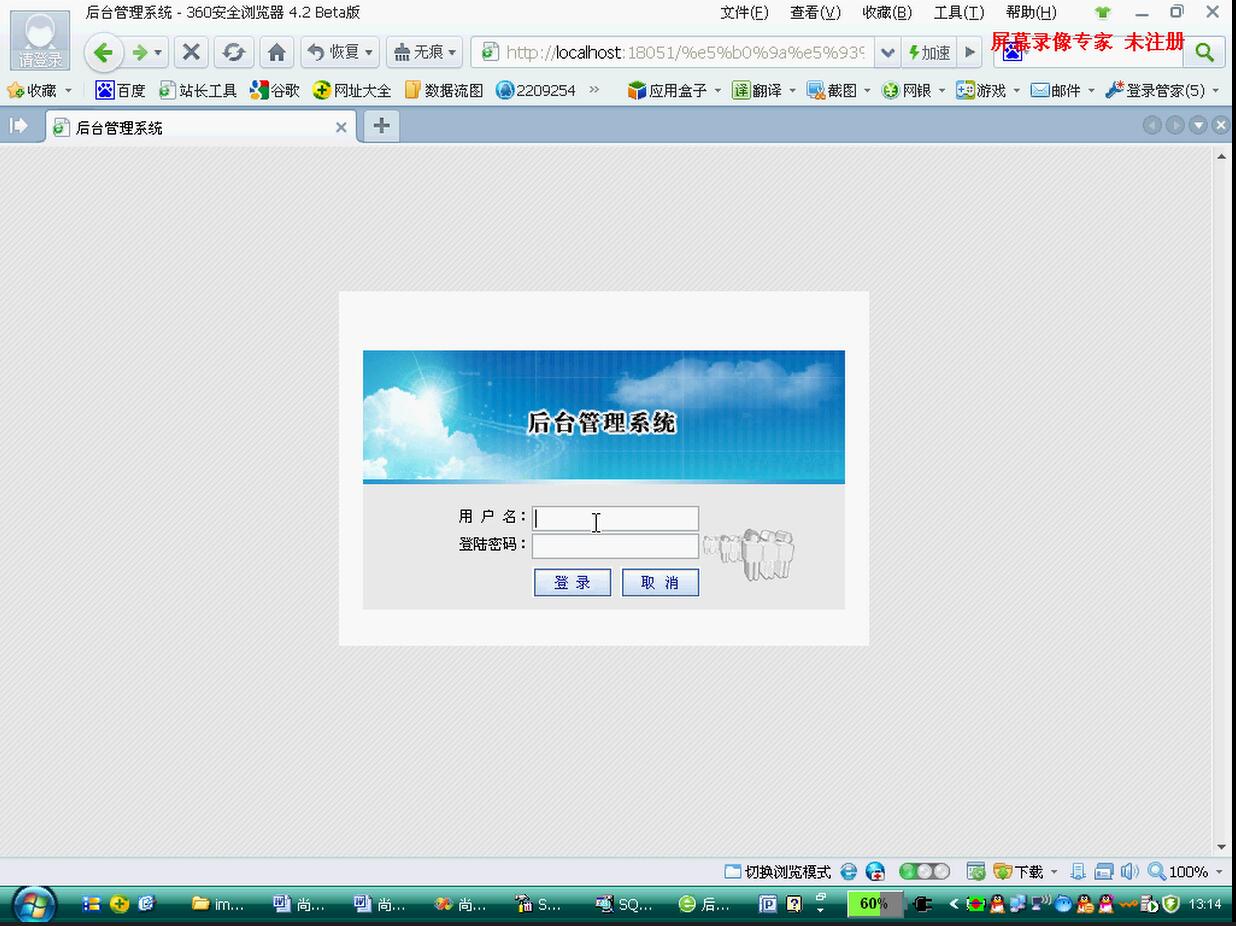Open the 恢复 dropdown arrow
This screenshot has height=926, width=1236.
coord(369,52)
